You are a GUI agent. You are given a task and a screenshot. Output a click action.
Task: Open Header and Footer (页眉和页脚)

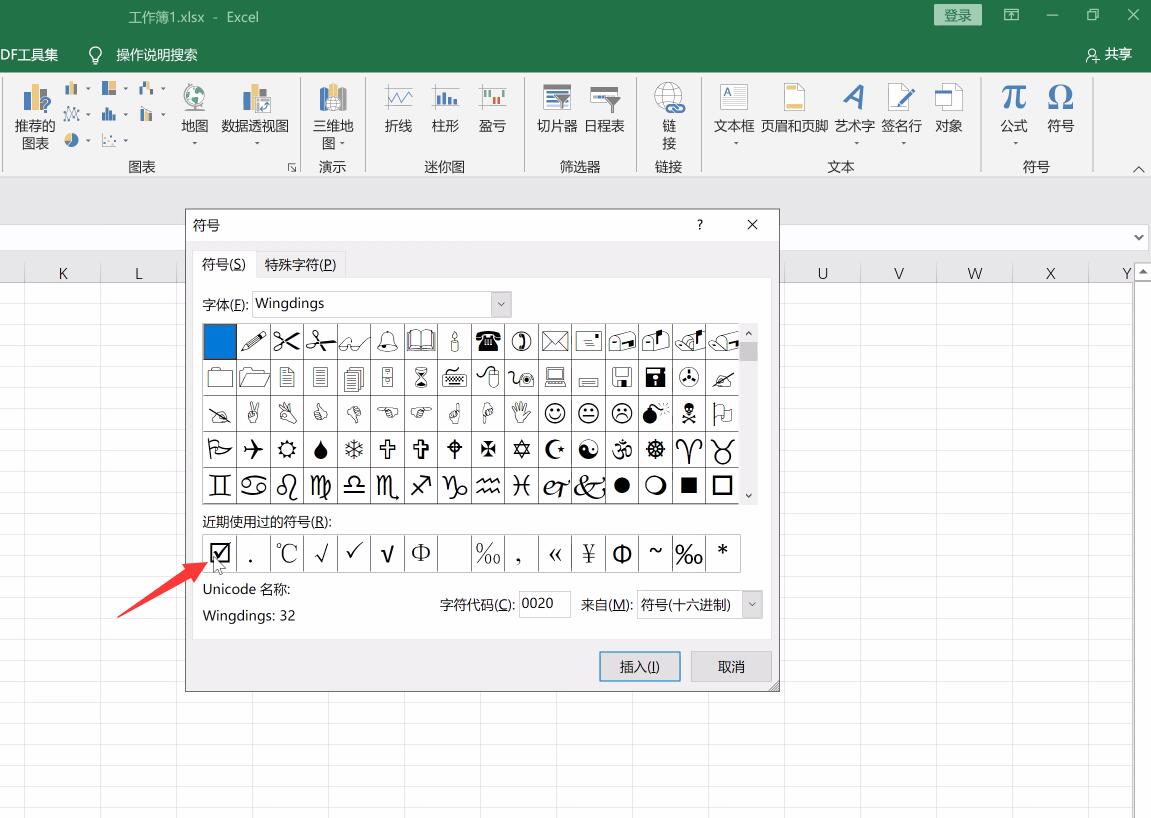click(794, 109)
